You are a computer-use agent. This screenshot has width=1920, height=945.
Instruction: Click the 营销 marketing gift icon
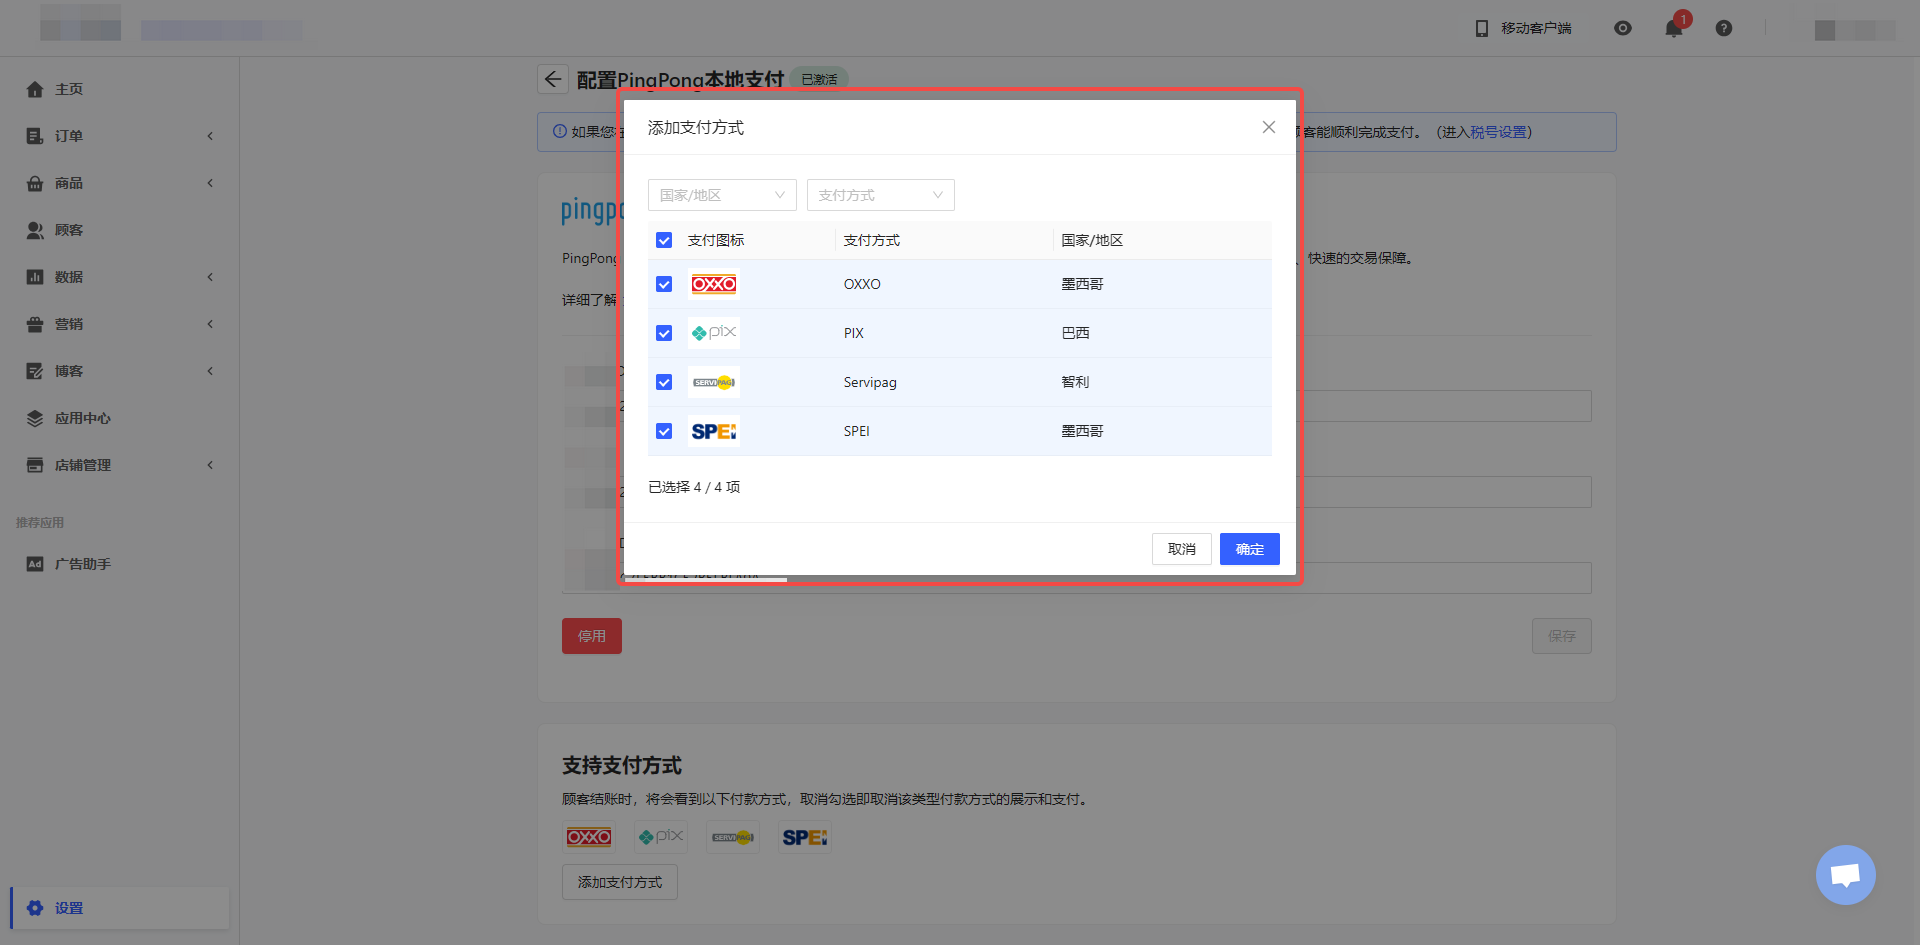(35, 324)
